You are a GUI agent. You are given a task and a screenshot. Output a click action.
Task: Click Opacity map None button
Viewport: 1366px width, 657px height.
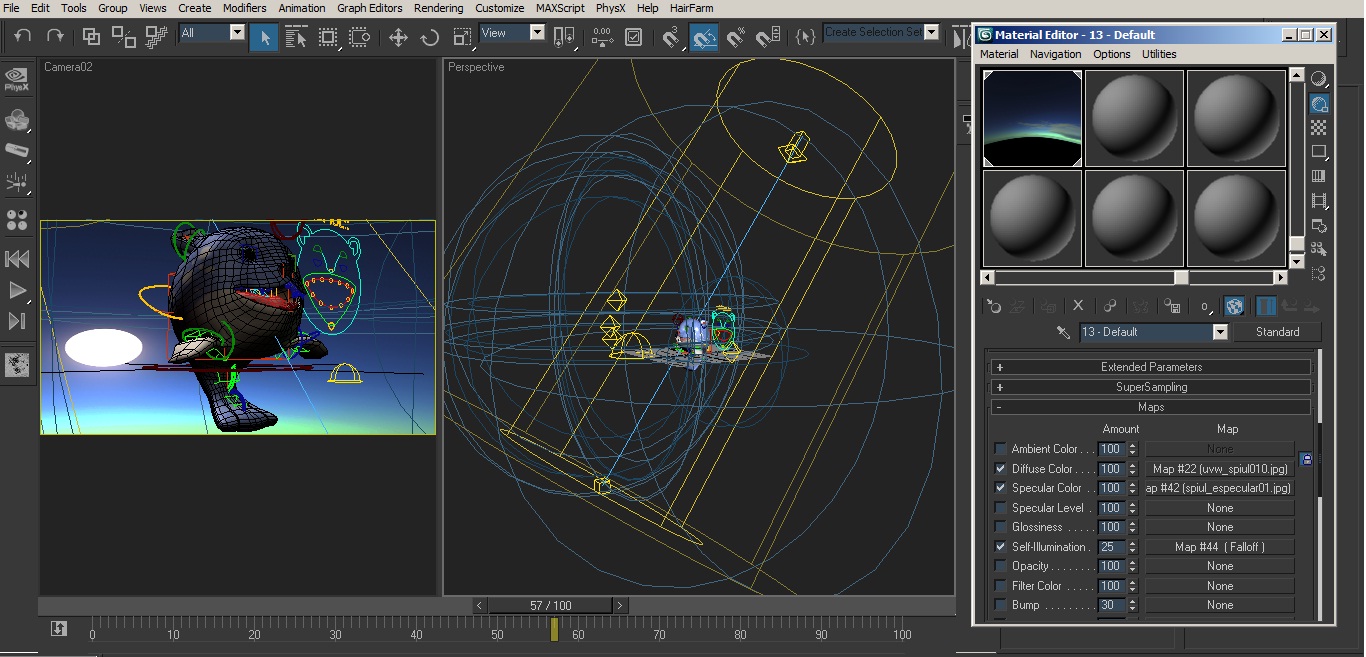1220,566
